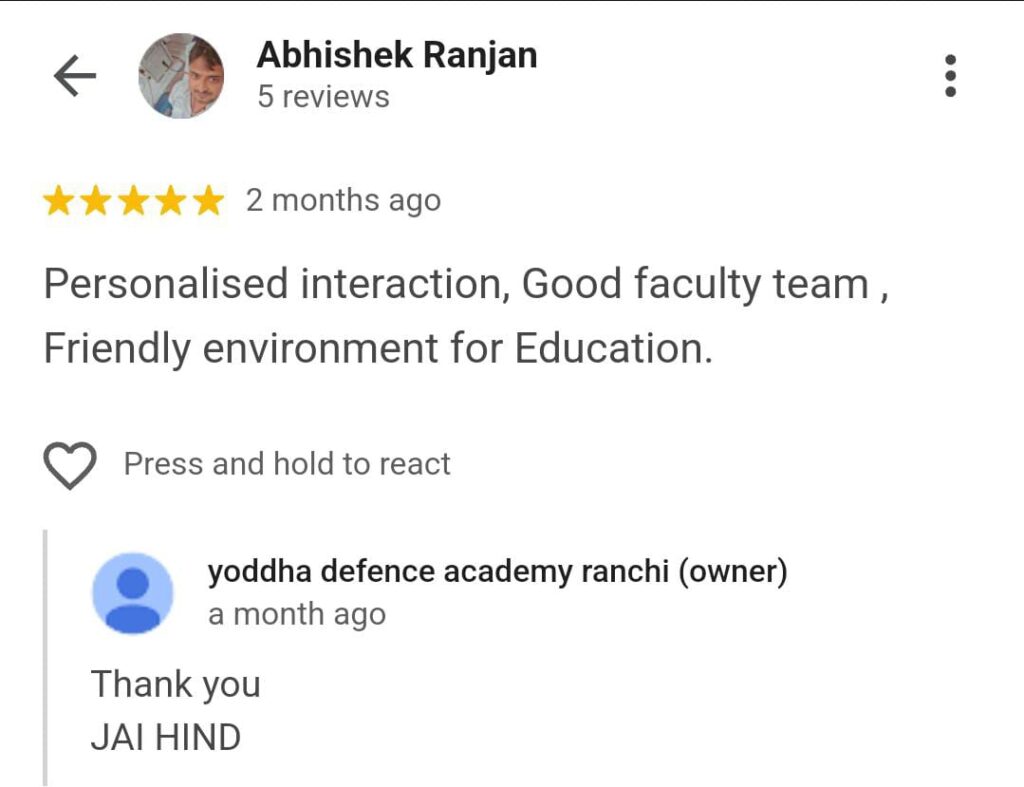Click the "Friendly environment for Education" line
This screenshot has height=787, width=1024.
(378, 349)
